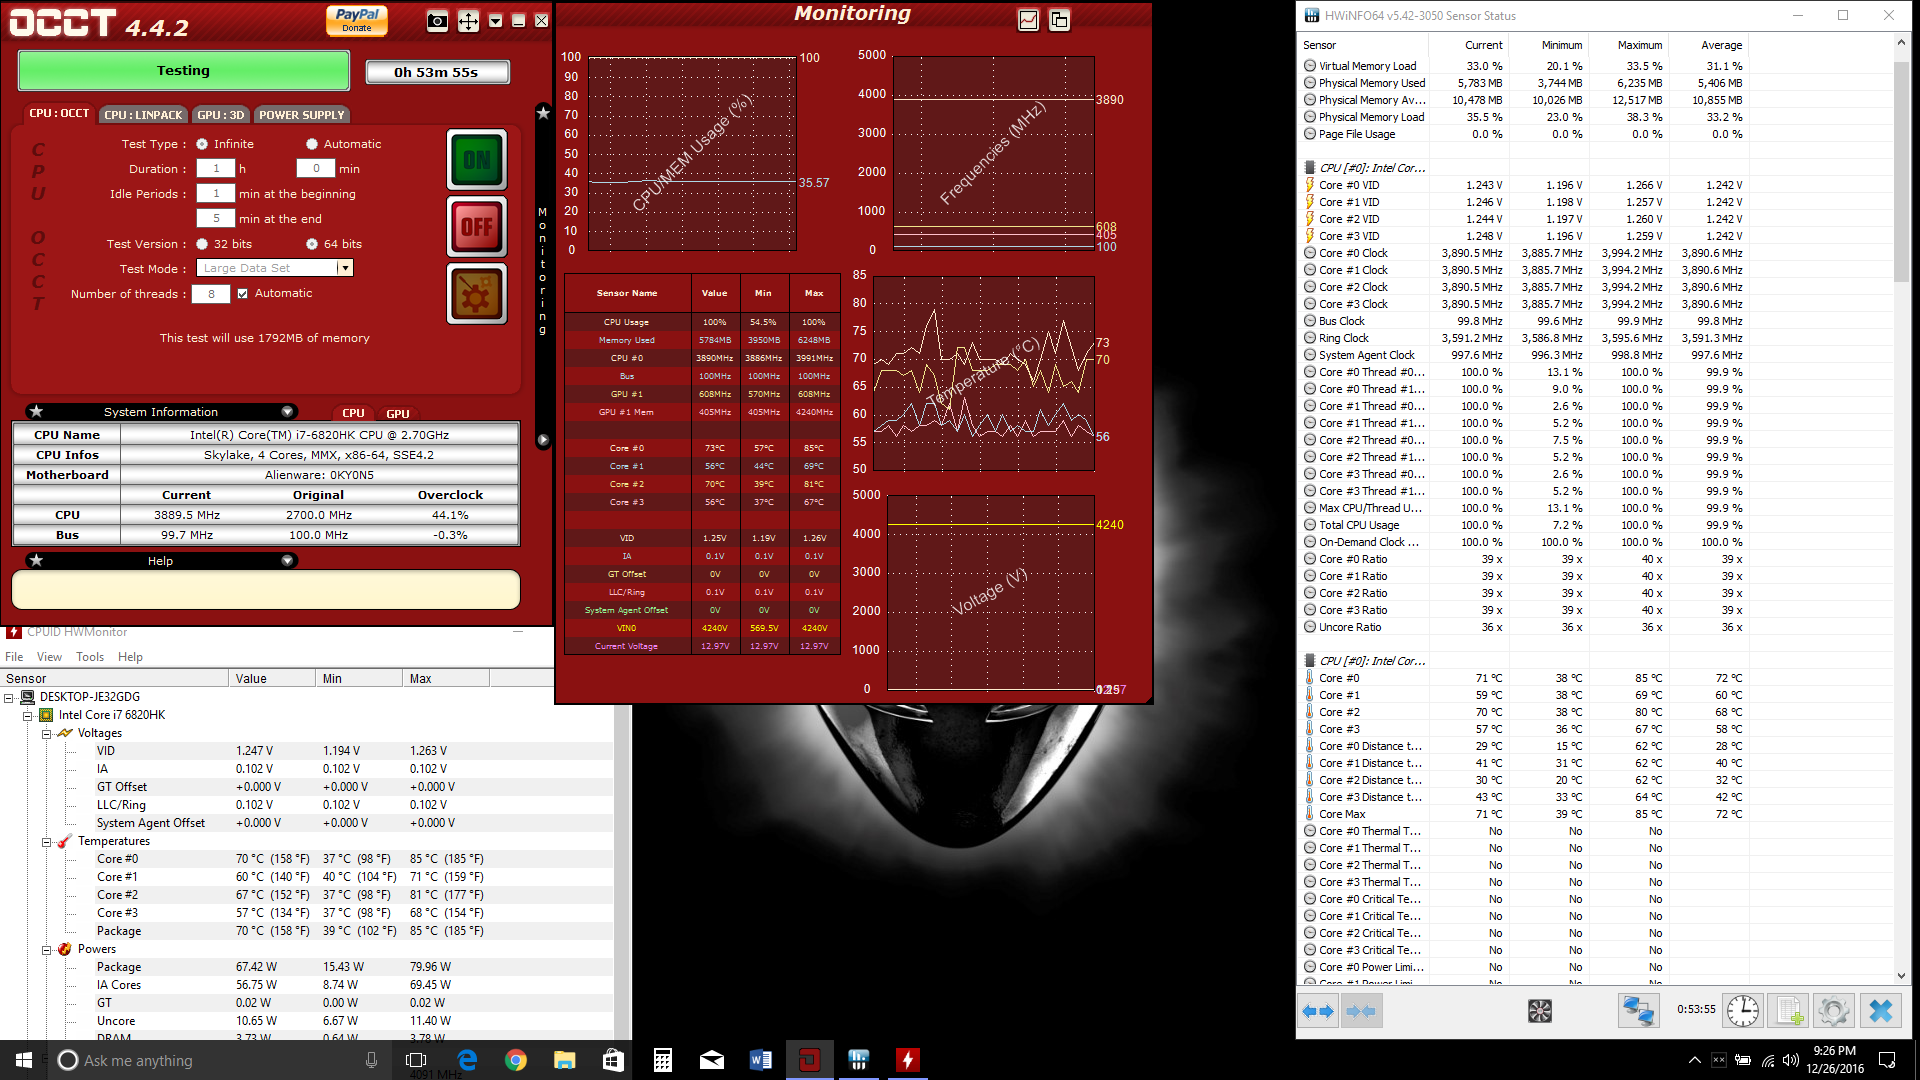1920x1080 pixels.
Task: Open Windows Start menu
Action: (24, 1060)
